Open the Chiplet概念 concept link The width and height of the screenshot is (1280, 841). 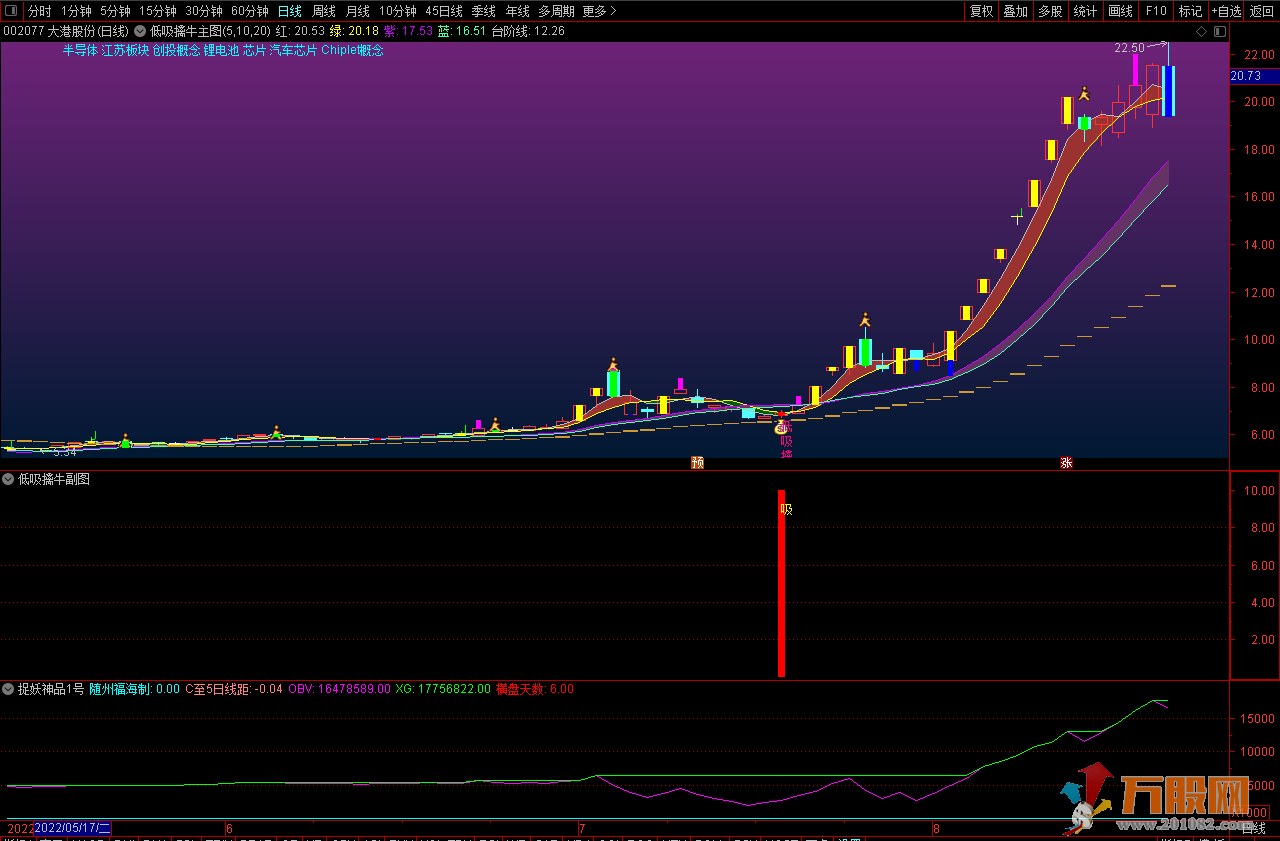[352, 50]
